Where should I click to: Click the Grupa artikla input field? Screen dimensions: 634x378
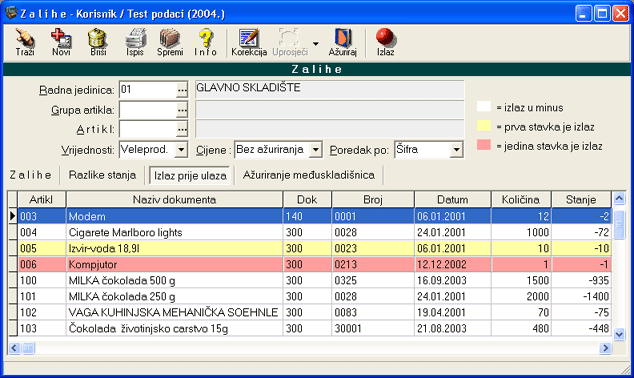pos(148,110)
